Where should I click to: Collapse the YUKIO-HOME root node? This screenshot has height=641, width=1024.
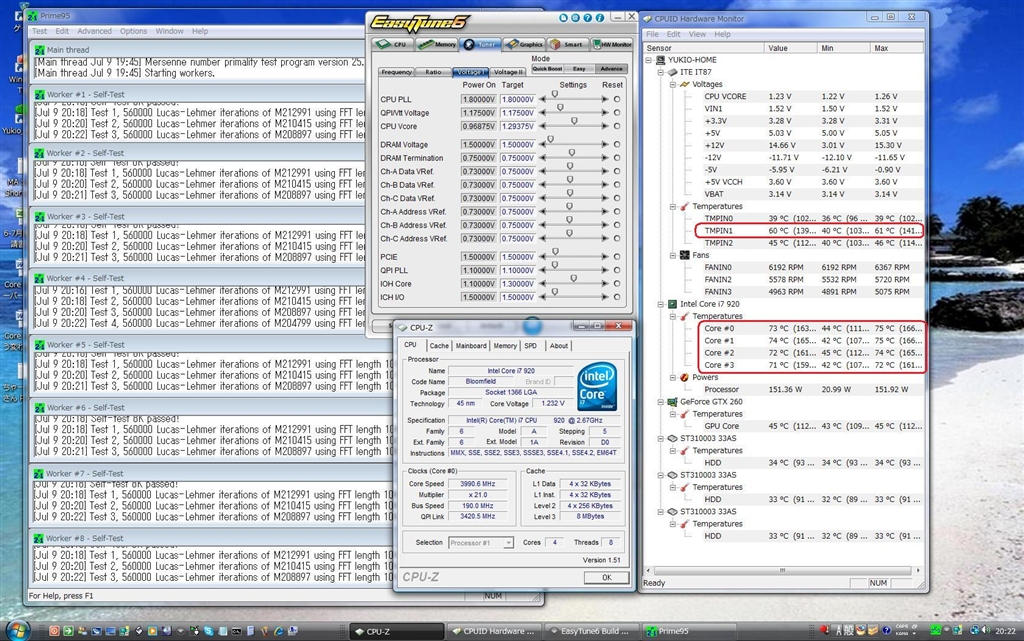(x=648, y=60)
